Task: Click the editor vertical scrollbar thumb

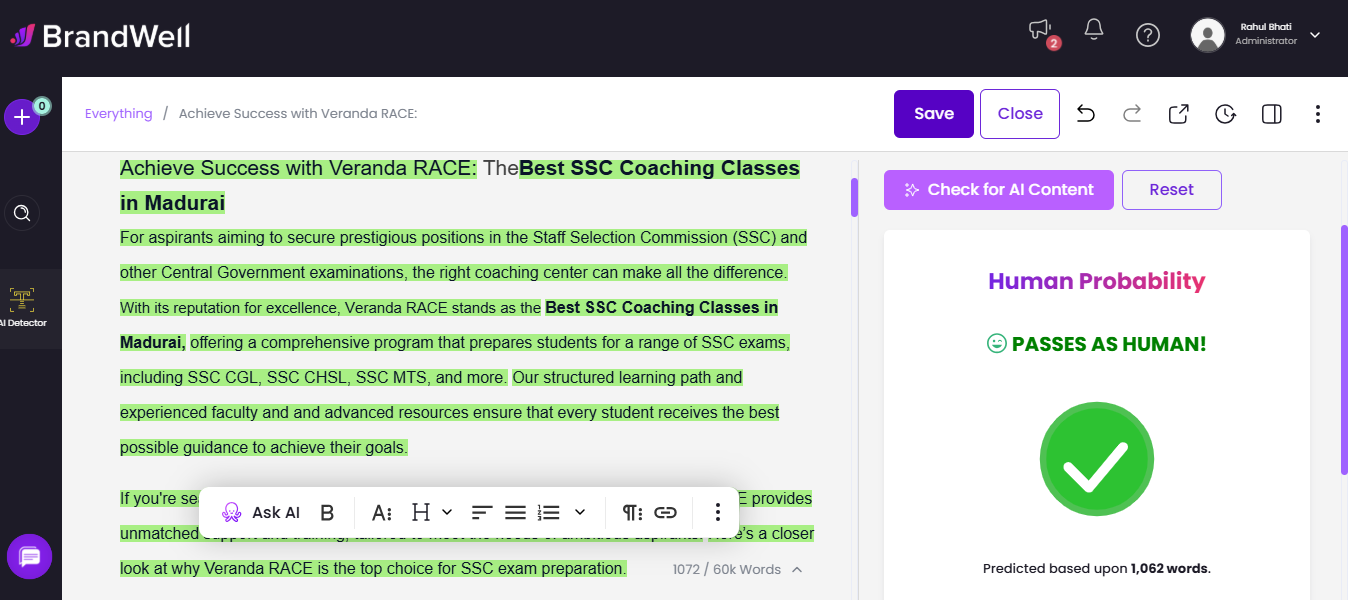Action: point(854,197)
